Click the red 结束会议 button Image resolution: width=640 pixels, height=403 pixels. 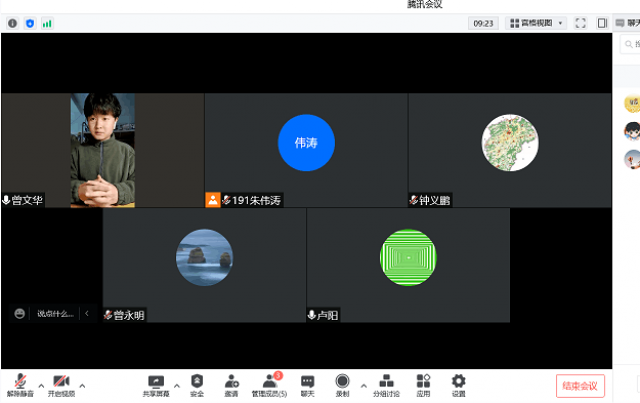point(580,385)
